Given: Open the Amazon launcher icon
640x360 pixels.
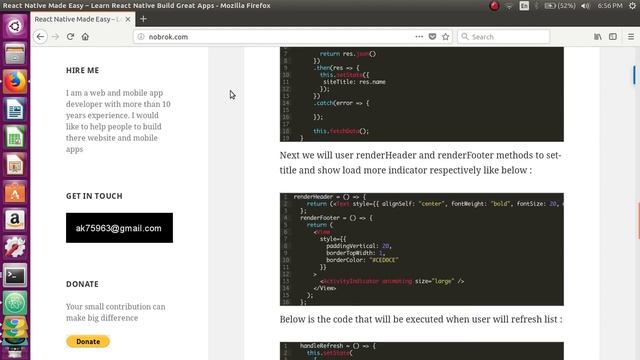Looking at the screenshot, I should click(15, 220).
